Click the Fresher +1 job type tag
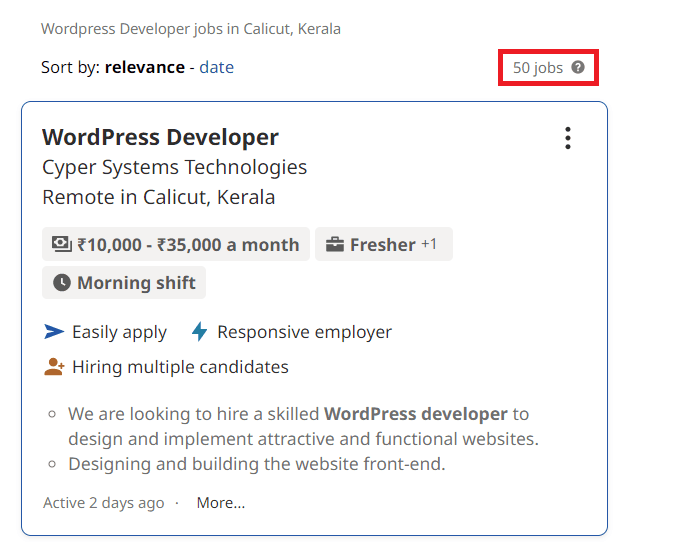 (x=384, y=244)
